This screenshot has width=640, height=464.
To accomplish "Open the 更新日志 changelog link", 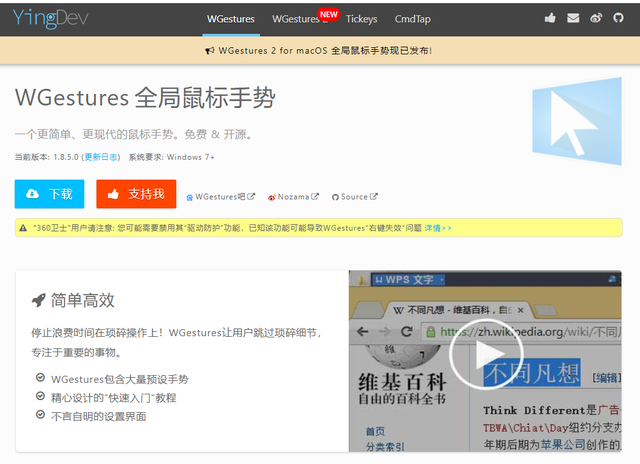I will coord(101,157).
